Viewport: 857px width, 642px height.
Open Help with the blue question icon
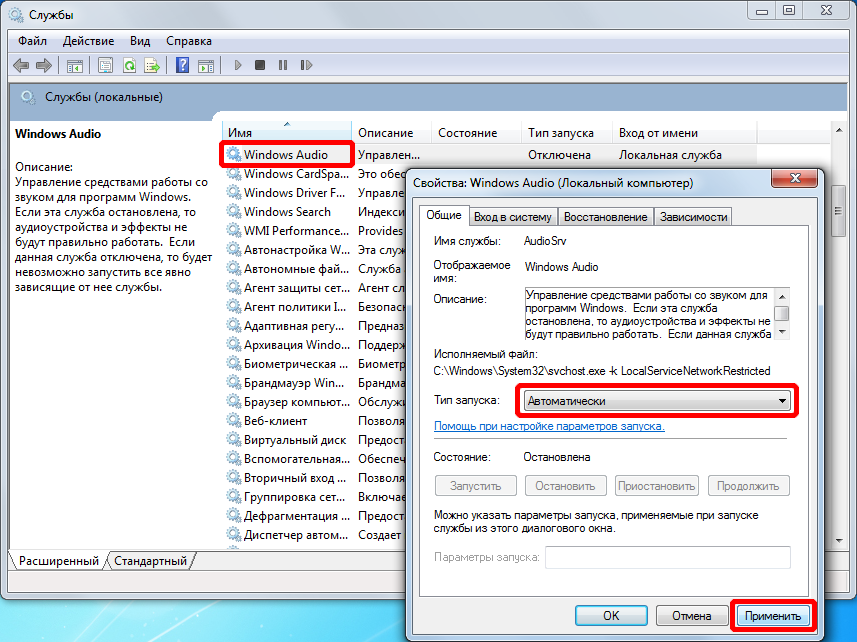pos(183,65)
